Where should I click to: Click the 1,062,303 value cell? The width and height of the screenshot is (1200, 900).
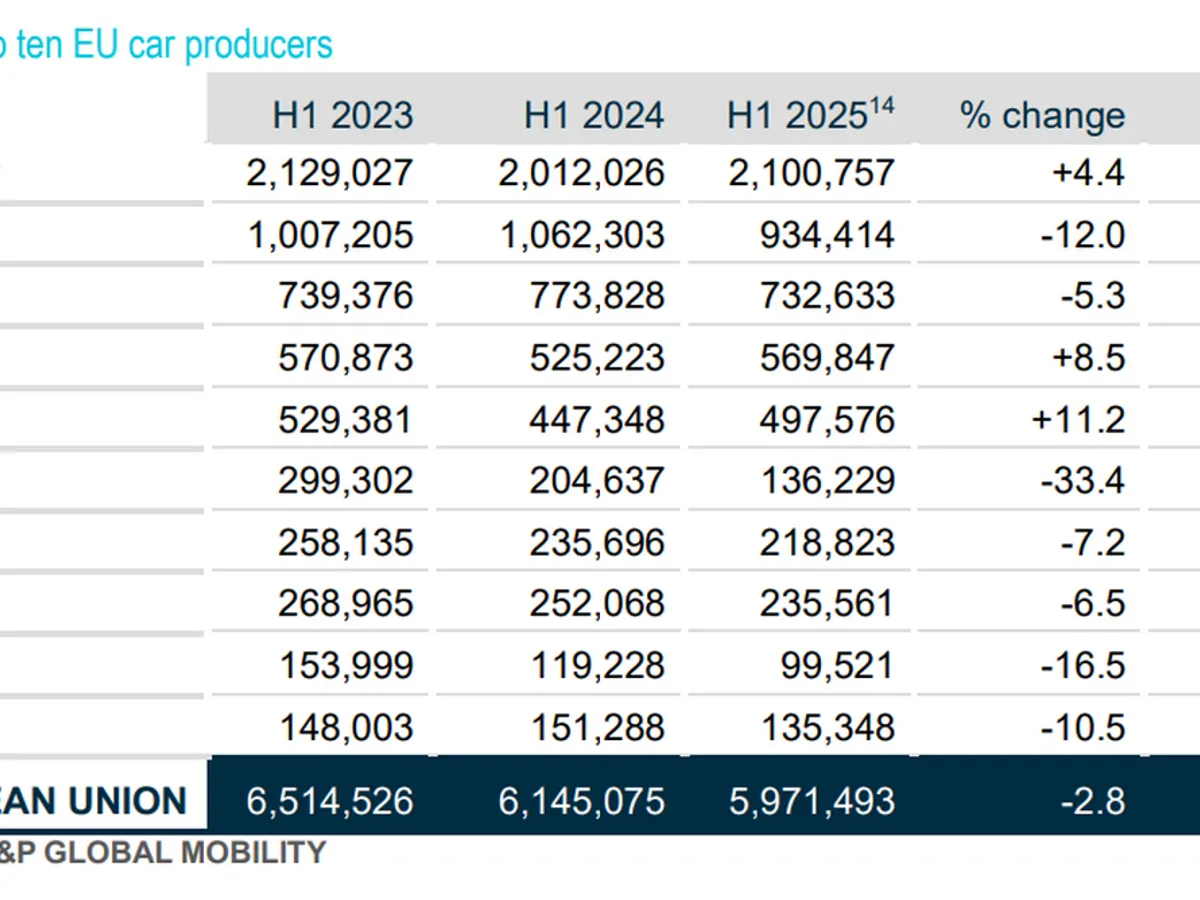(581, 235)
